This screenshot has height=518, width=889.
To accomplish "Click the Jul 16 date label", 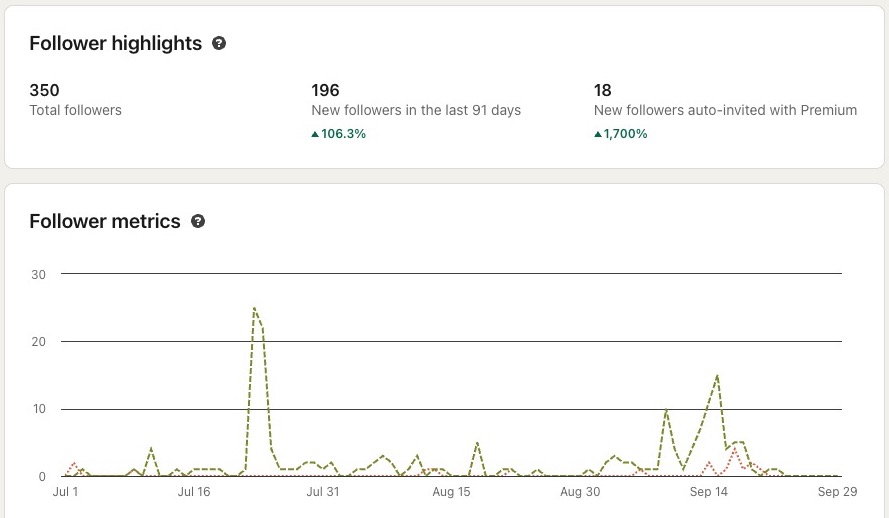I will tap(194, 492).
